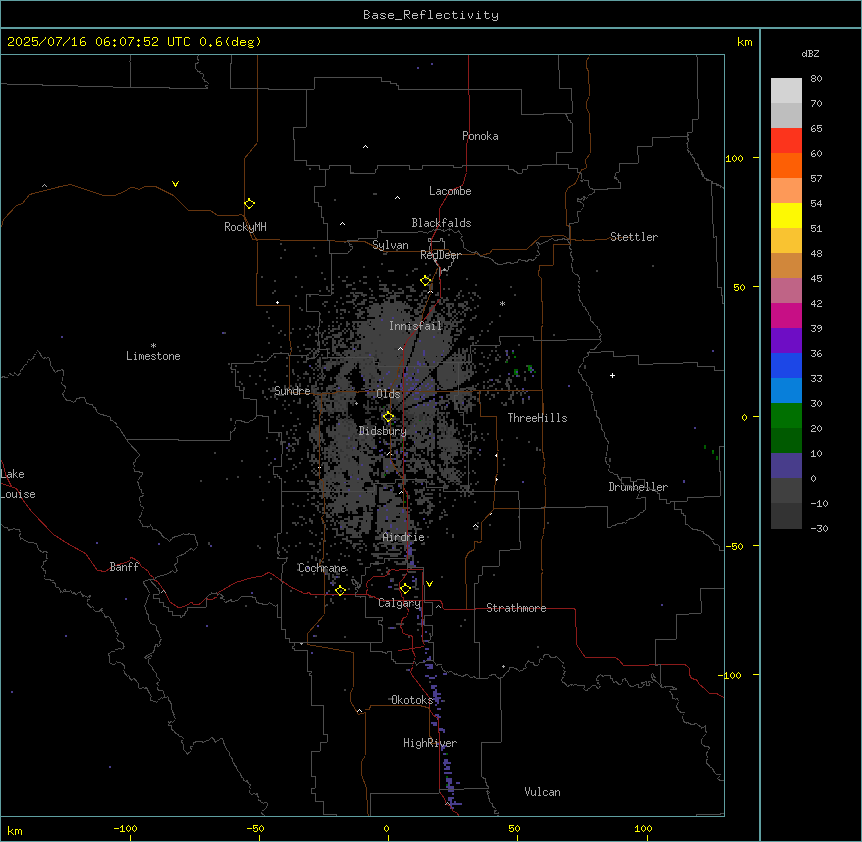The height and width of the screenshot is (842, 862).
Task: Click the Okotoks city label
Action: tap(412, 700)
